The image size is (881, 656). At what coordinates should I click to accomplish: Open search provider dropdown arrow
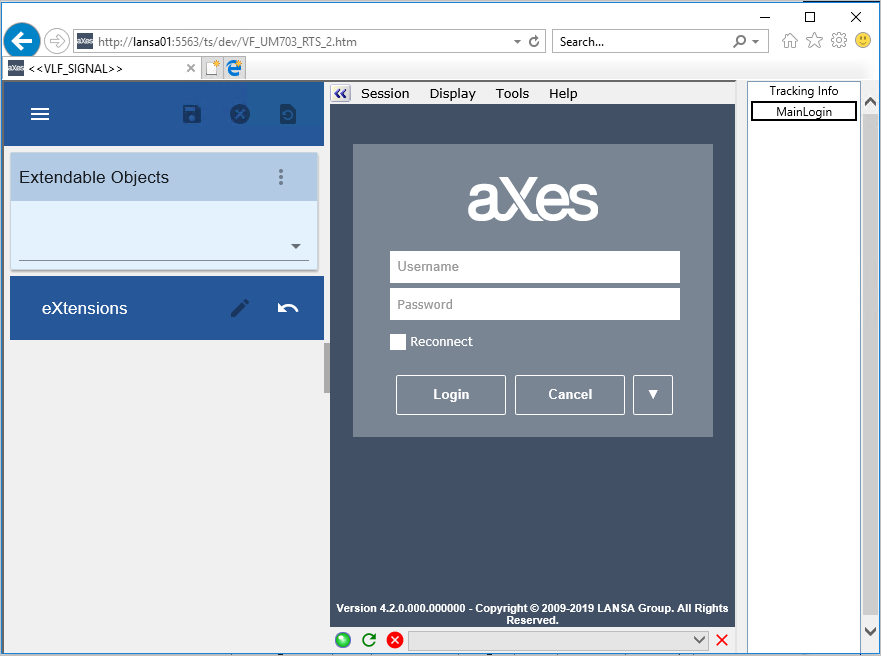(756, 42)
